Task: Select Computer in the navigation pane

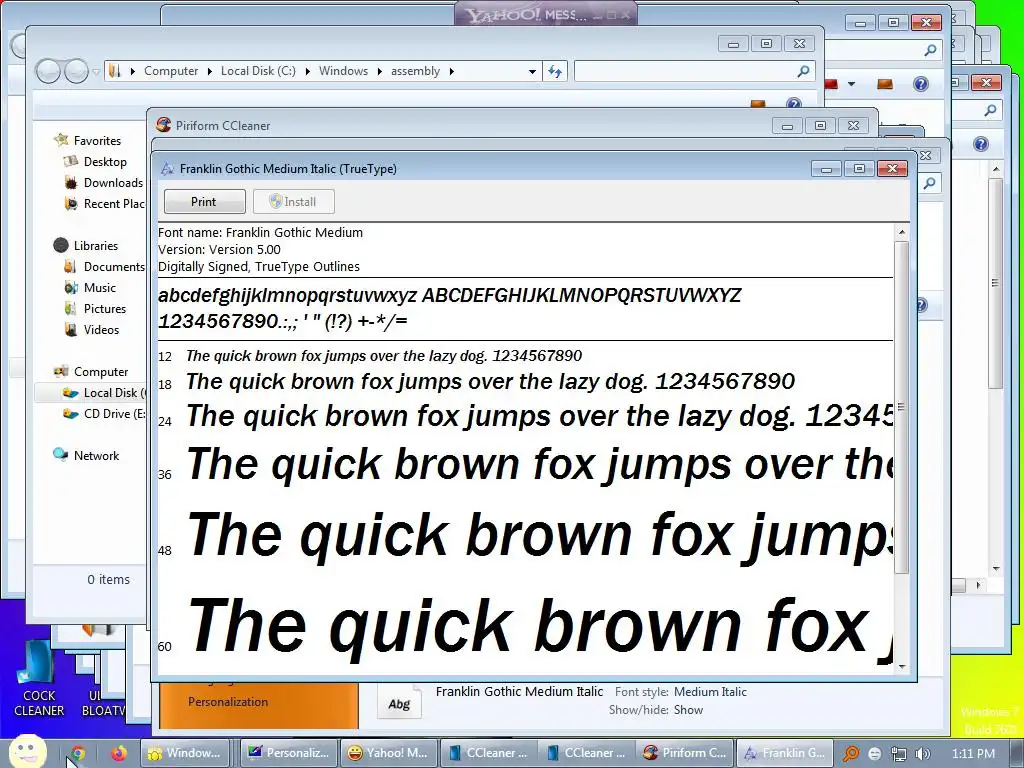Action: [101, 372]
